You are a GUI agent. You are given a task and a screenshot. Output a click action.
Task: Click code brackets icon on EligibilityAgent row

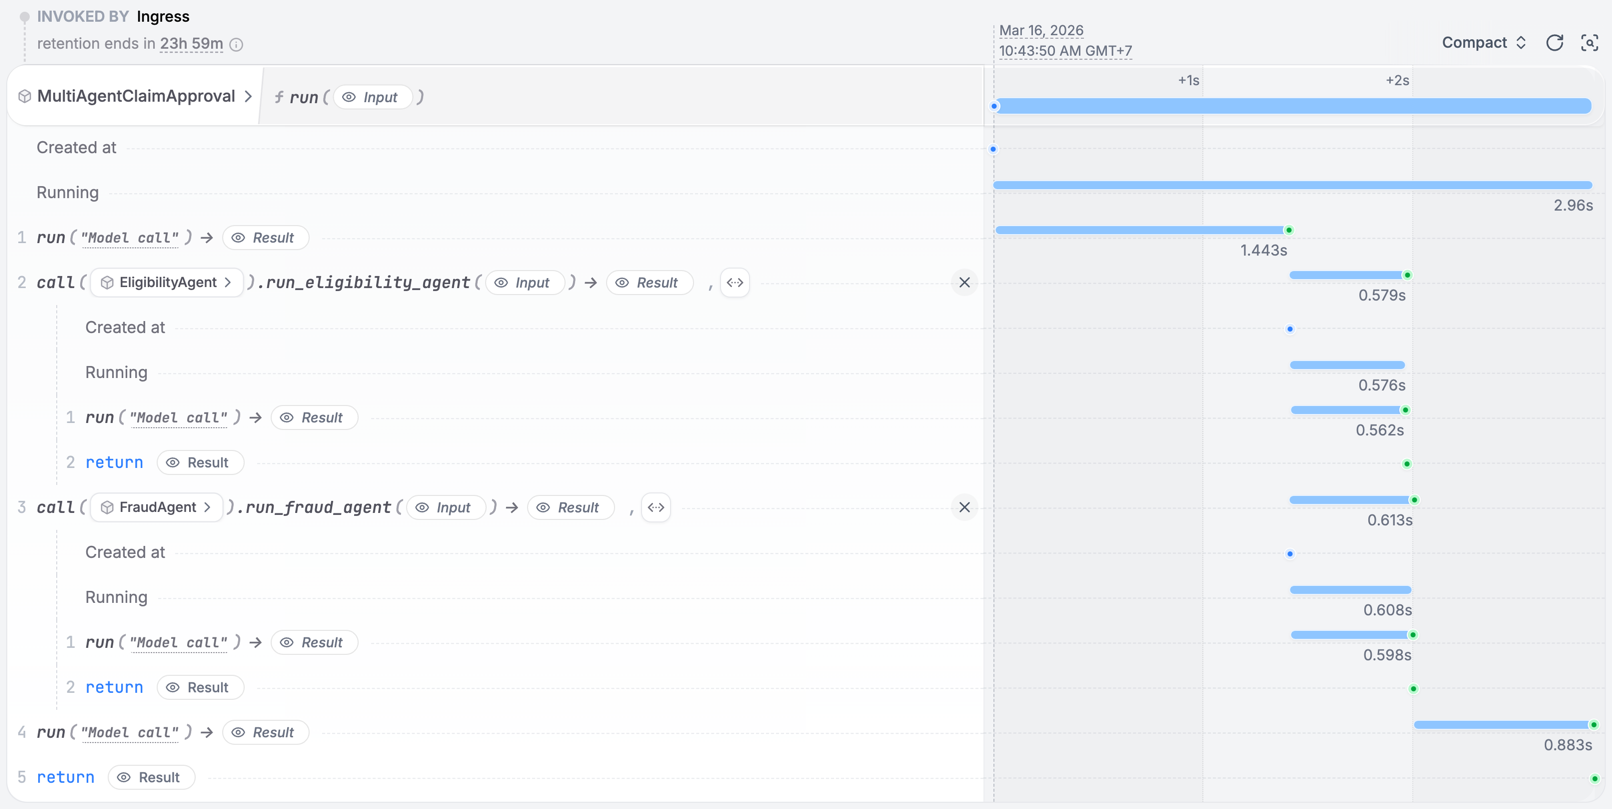pyautogui.click(x=735, y=283)
